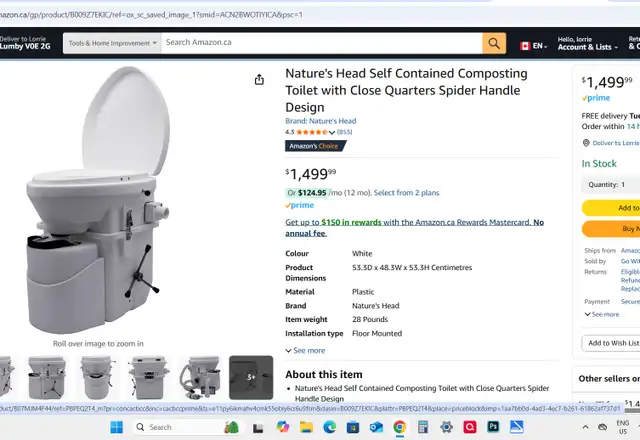Open Photoshop from the taskbar
Screen dimensions: 640x440
click(493, 427)
